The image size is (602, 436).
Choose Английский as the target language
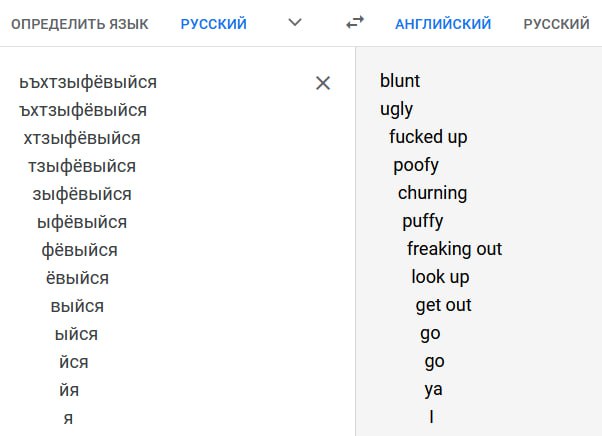coord(443,24)
